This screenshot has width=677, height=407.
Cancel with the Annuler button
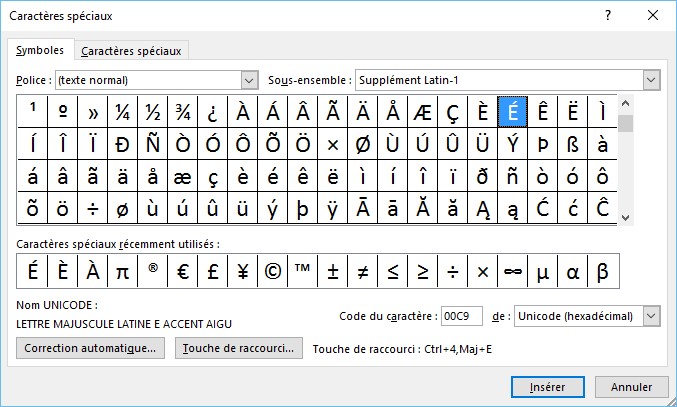click(631, 387)
